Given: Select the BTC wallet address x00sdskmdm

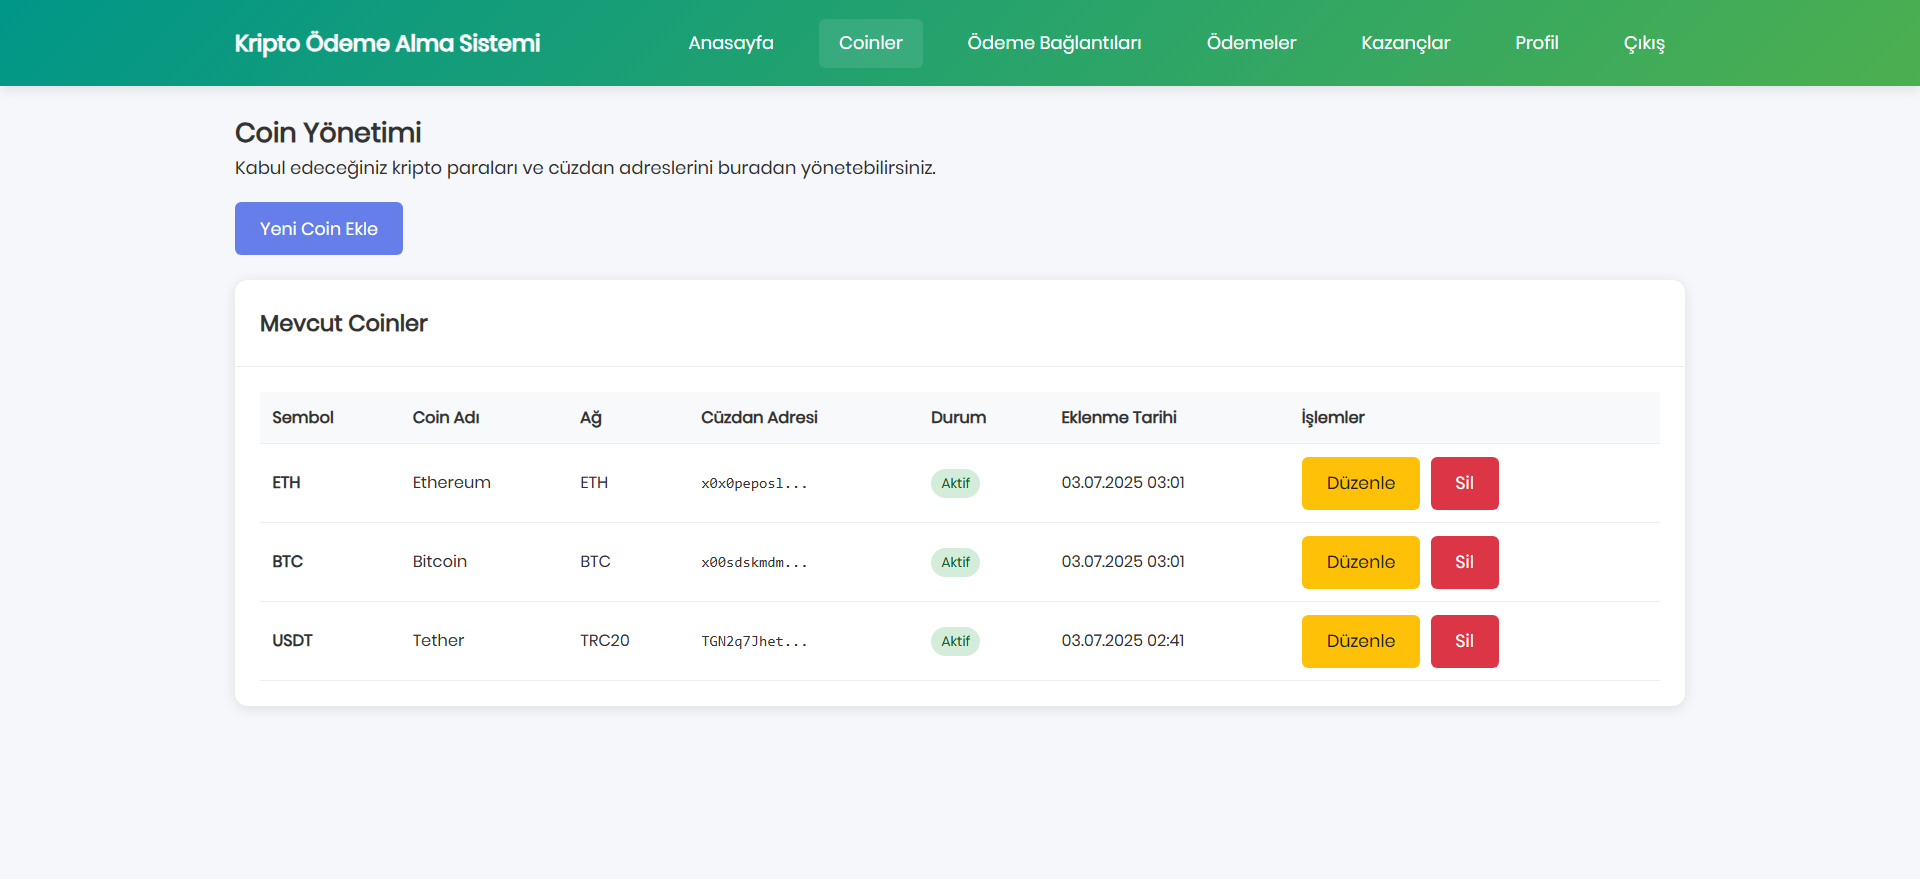Looking at the screenshot, I should click(754, 563).
